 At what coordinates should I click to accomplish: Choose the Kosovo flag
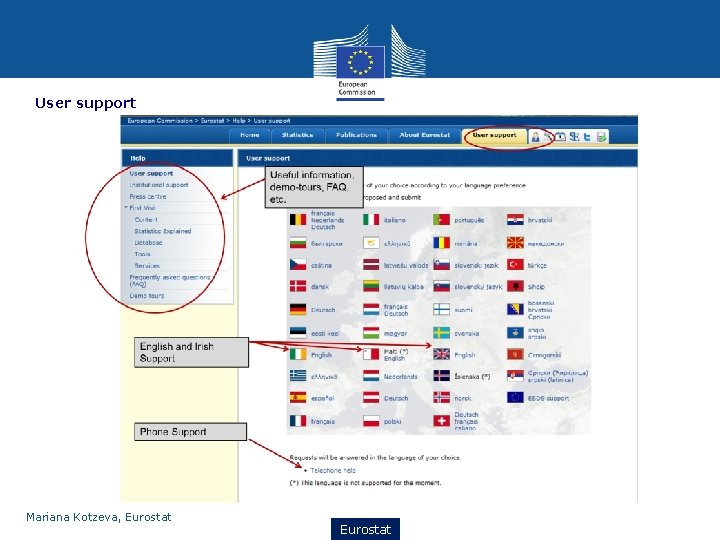pyautogui.click(x=515, y=333)
